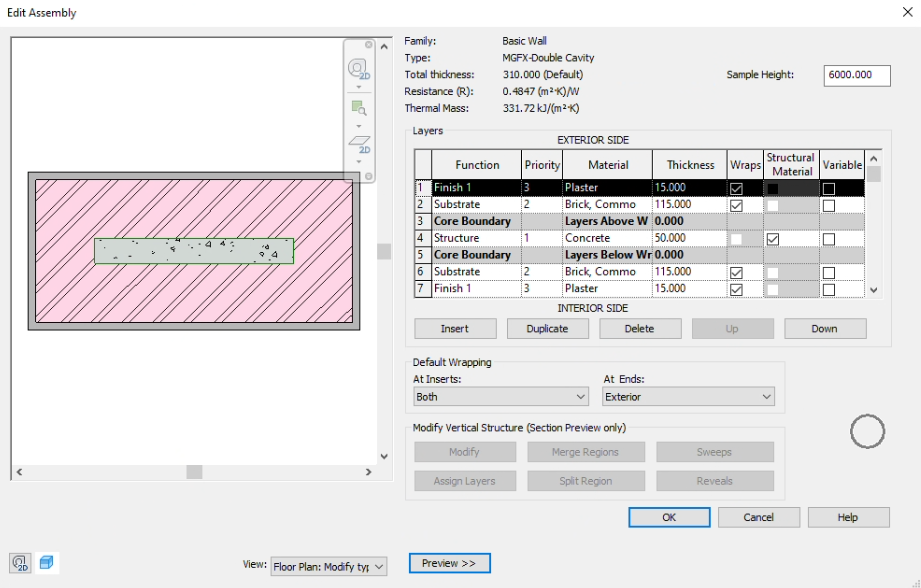
Task: Click the 'Function' column header
Action: (476, 165)
